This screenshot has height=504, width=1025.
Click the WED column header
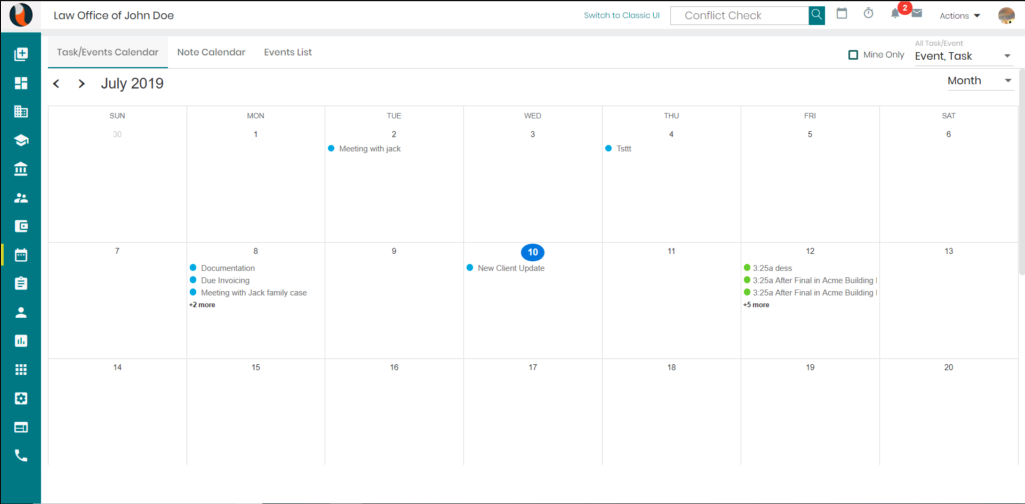coord(533,116)
